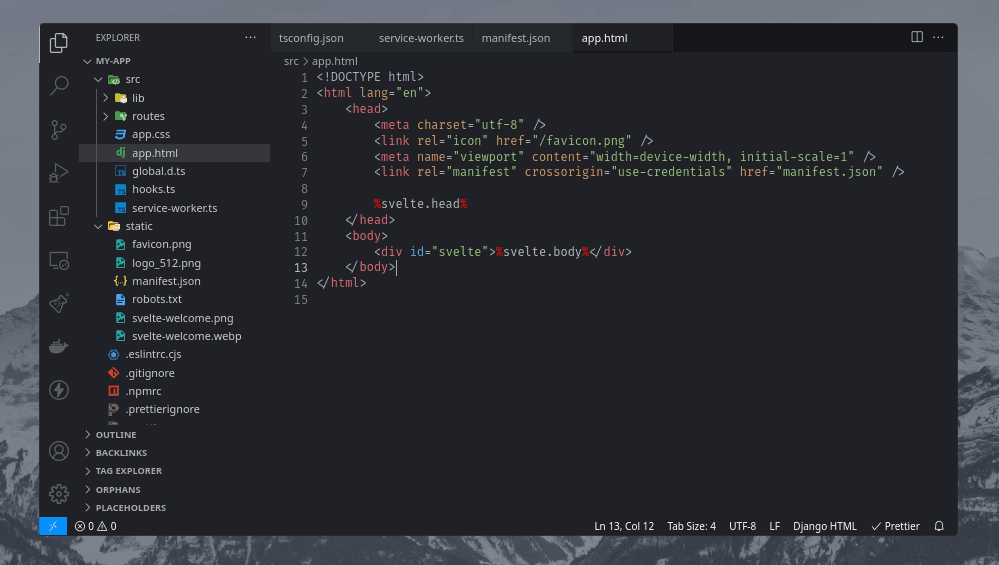Open the Source Control view
The image size is (999, 565).
tap(59, 129)
